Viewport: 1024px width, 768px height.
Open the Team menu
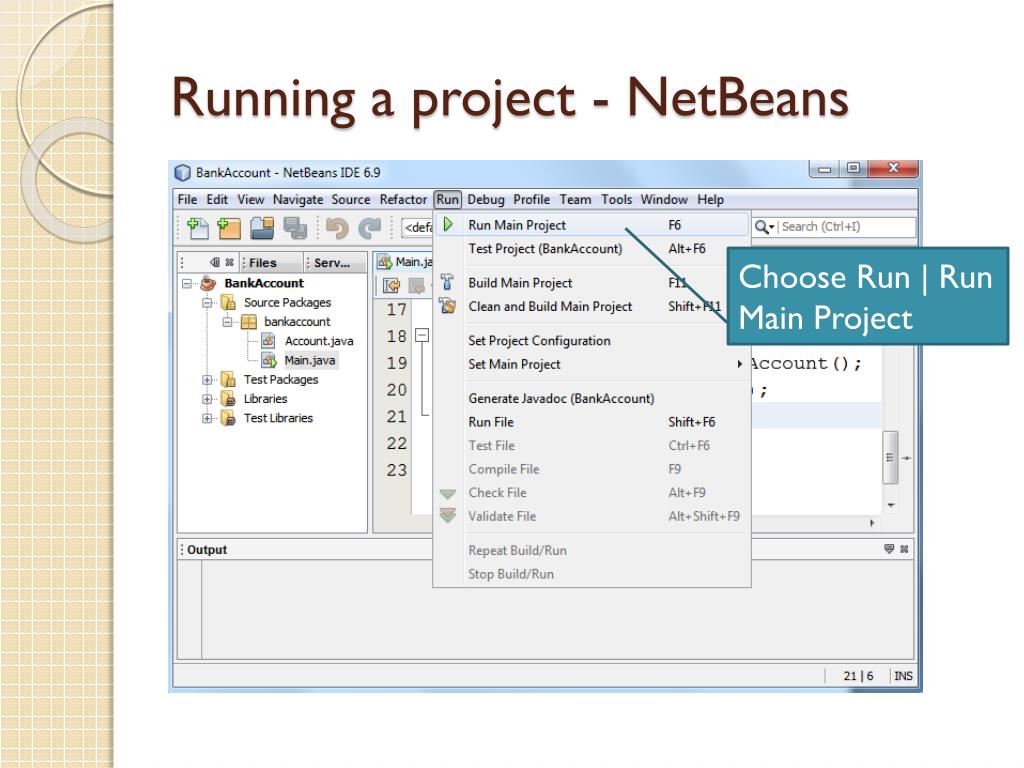coord(575,200)
